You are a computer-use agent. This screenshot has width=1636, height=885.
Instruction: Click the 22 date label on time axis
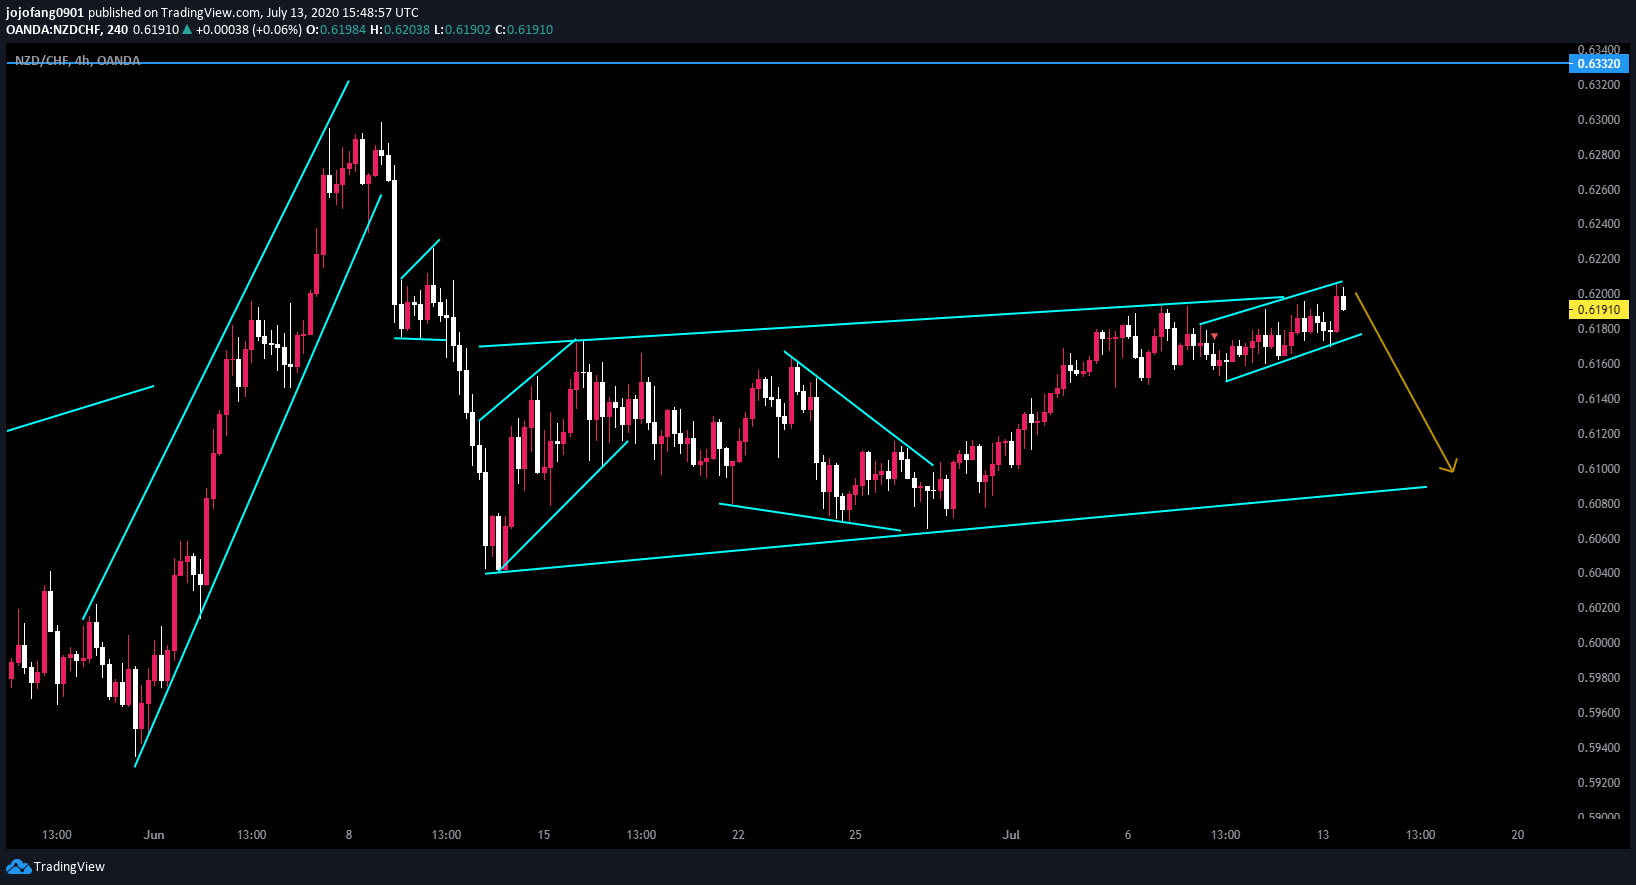(x=738, y=835)
